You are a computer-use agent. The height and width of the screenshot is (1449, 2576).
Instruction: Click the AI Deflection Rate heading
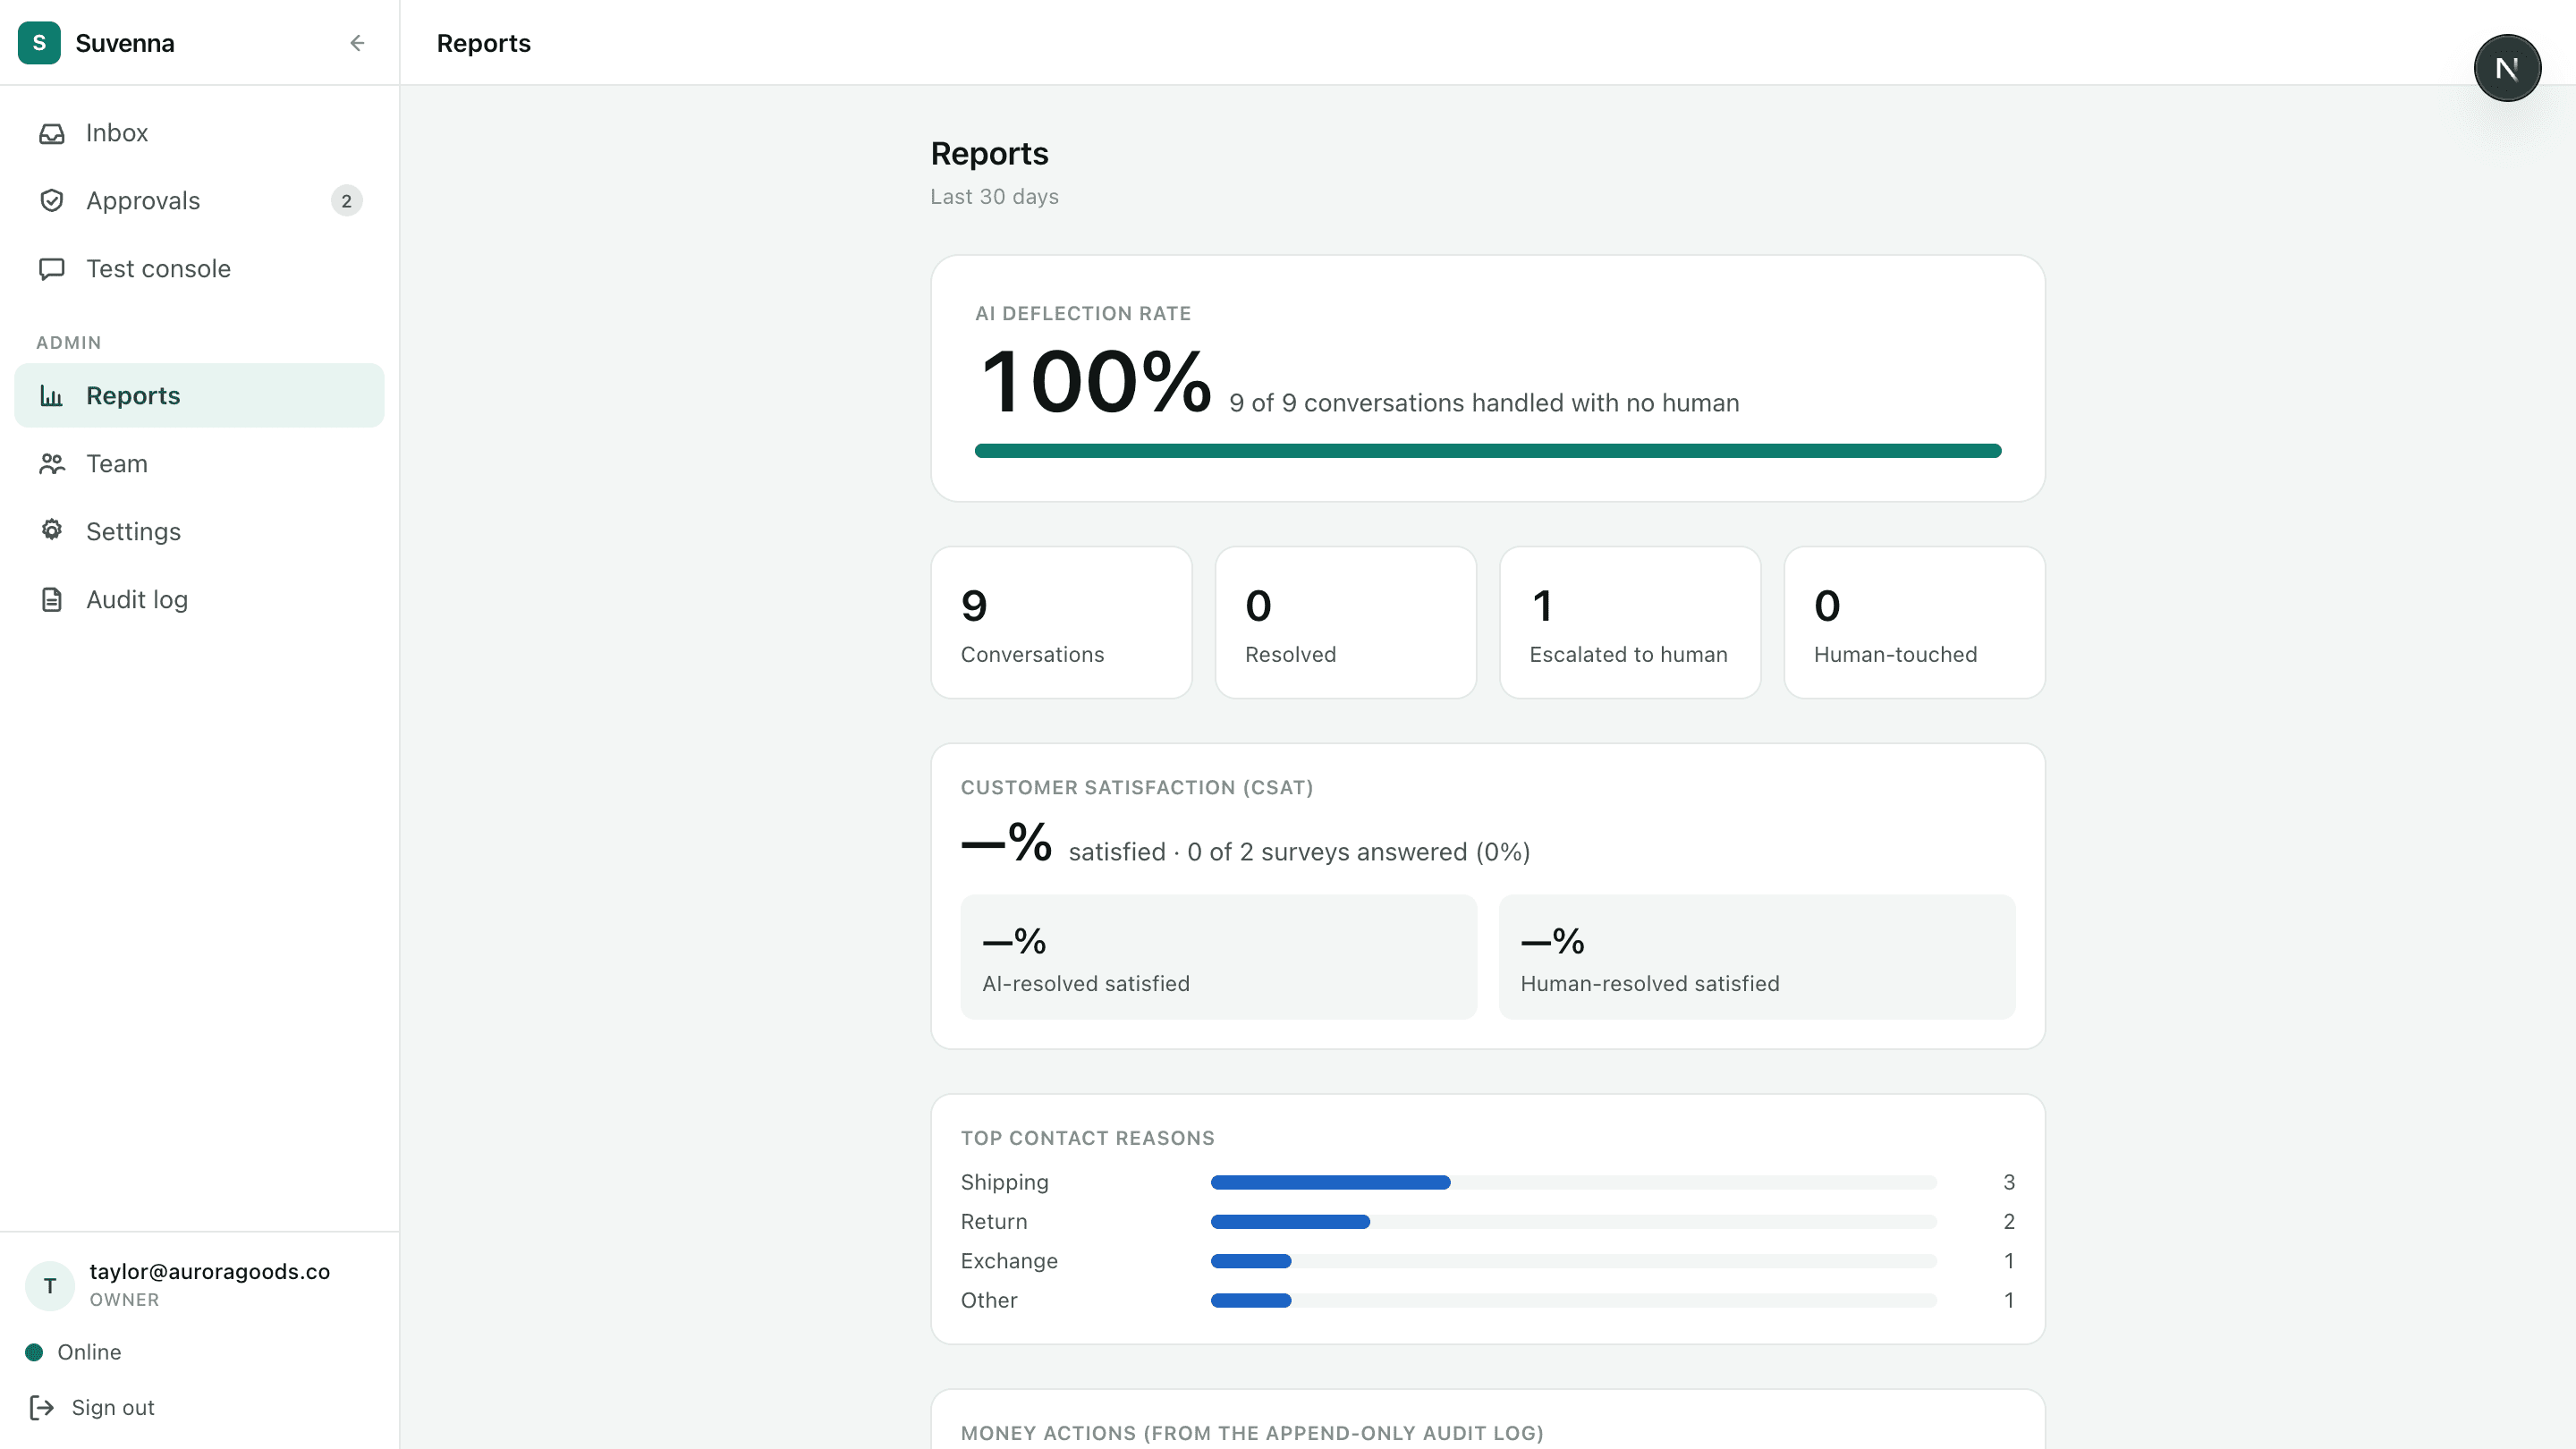pyautogui.click(x=1083, y=314)
